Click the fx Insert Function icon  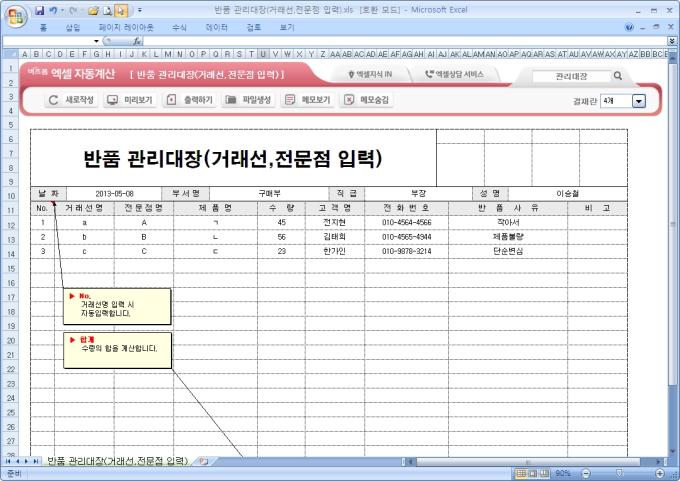point(137,41)
